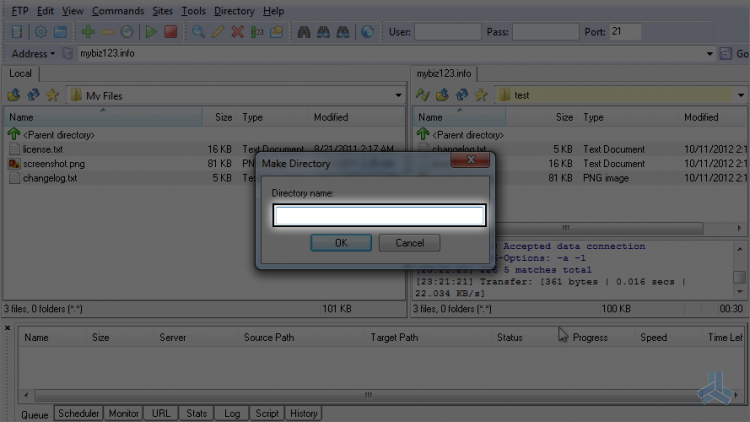Click the Pass input field

pyautogui.click(x=545, y=32)
